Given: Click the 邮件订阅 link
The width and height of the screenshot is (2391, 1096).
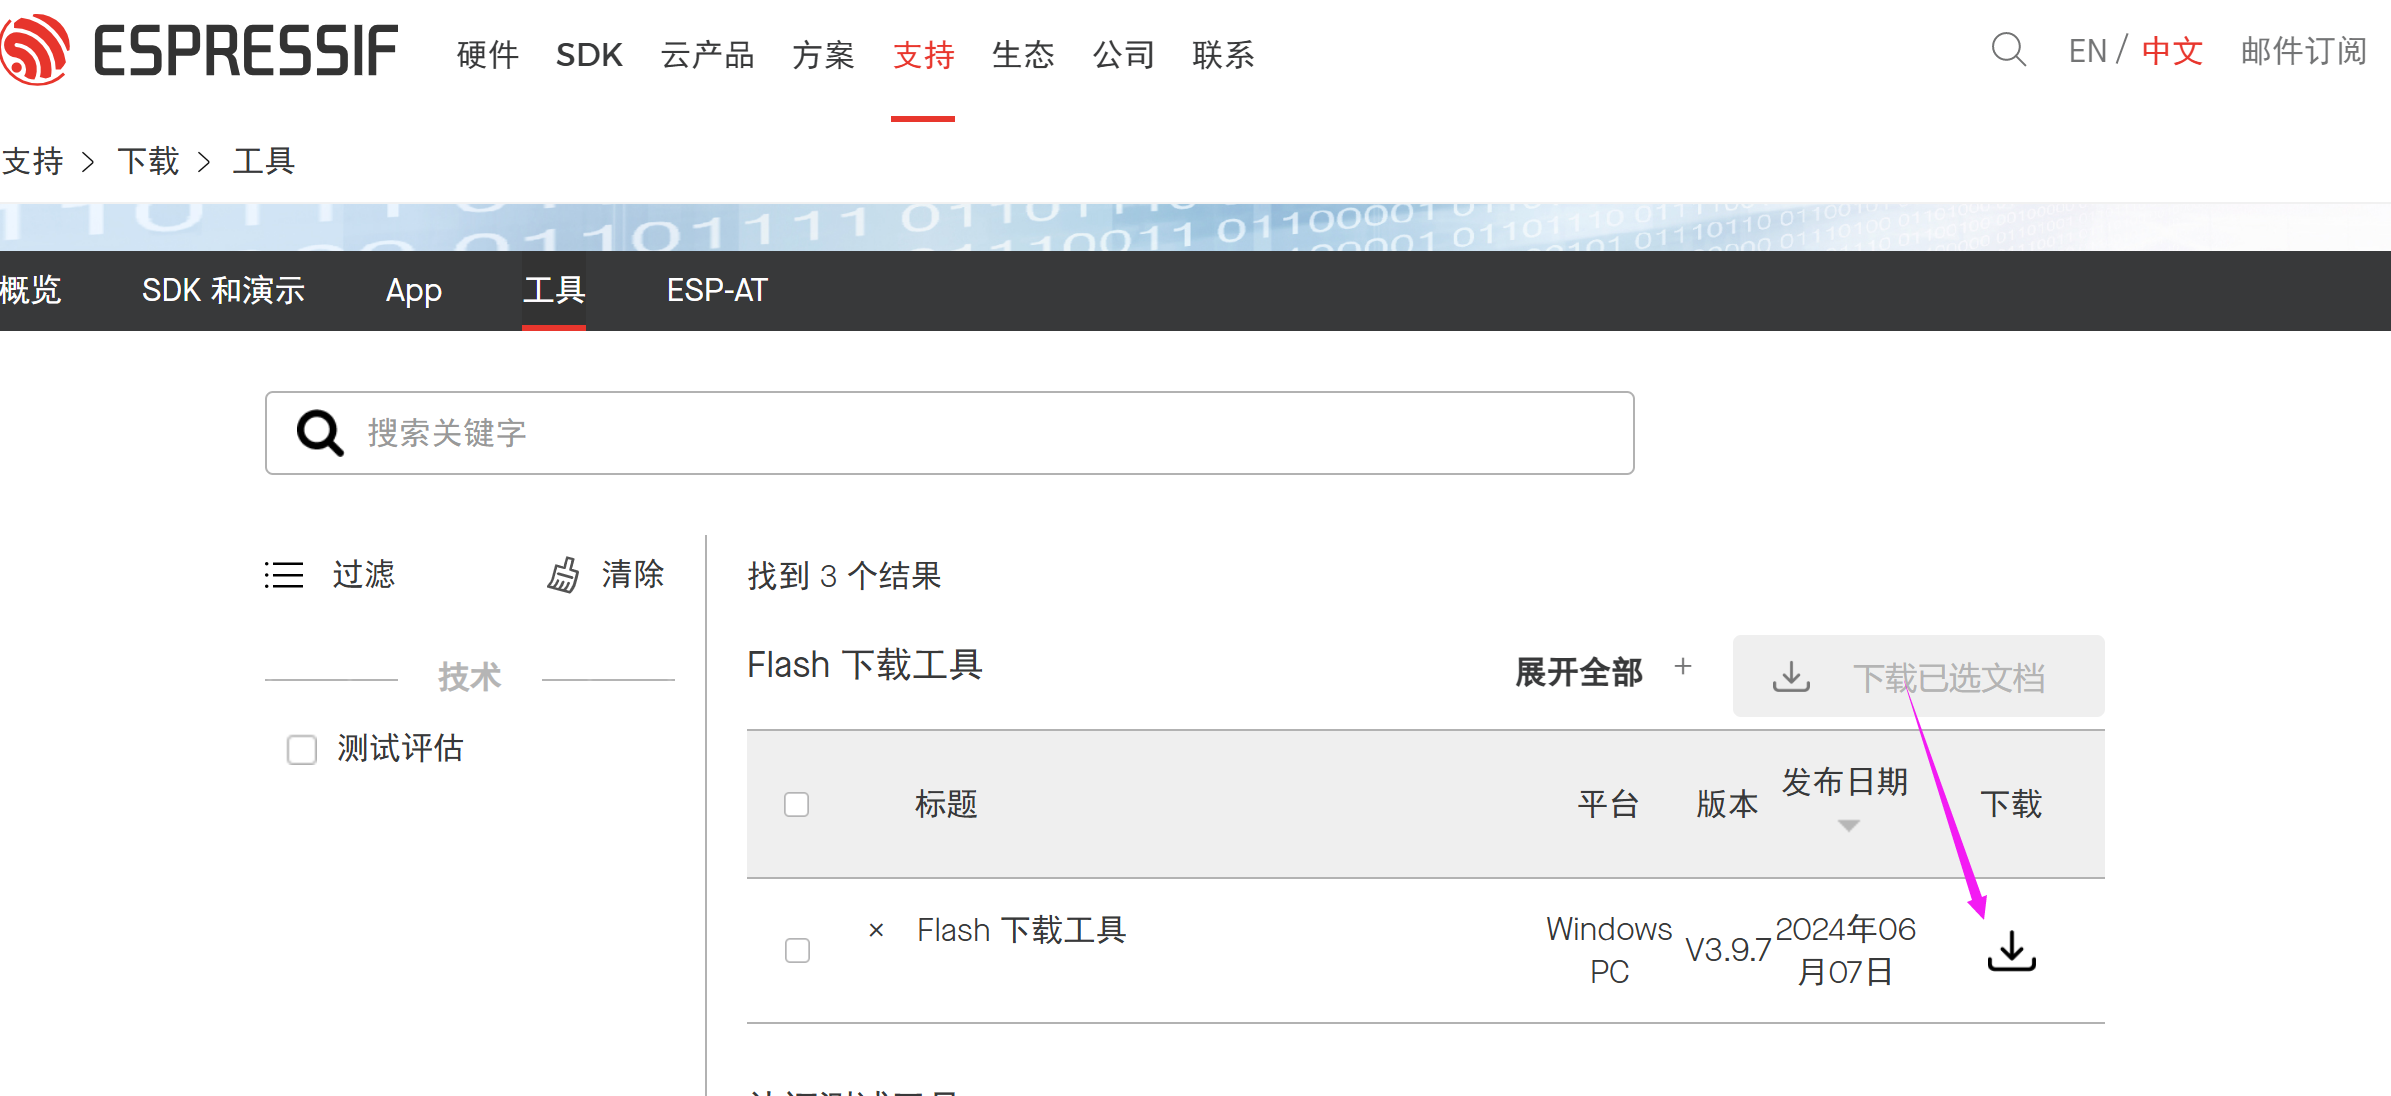Looking at the screenshot, I should click(x=2303, y=51).
